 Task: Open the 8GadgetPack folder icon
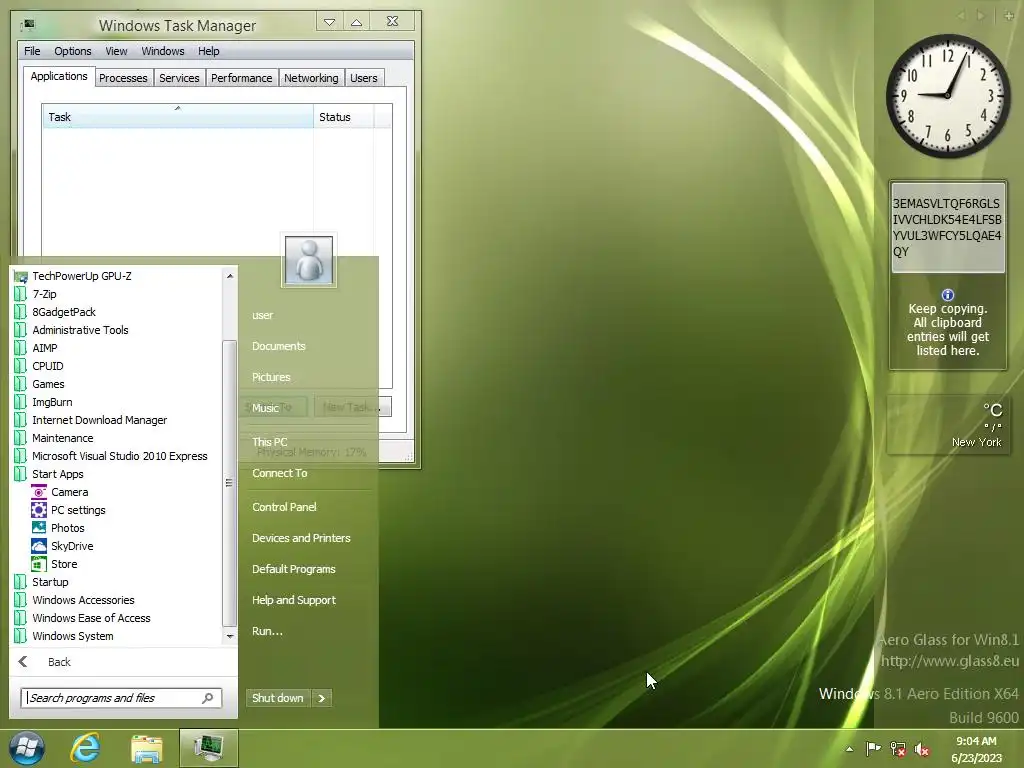tap(21, 312)
